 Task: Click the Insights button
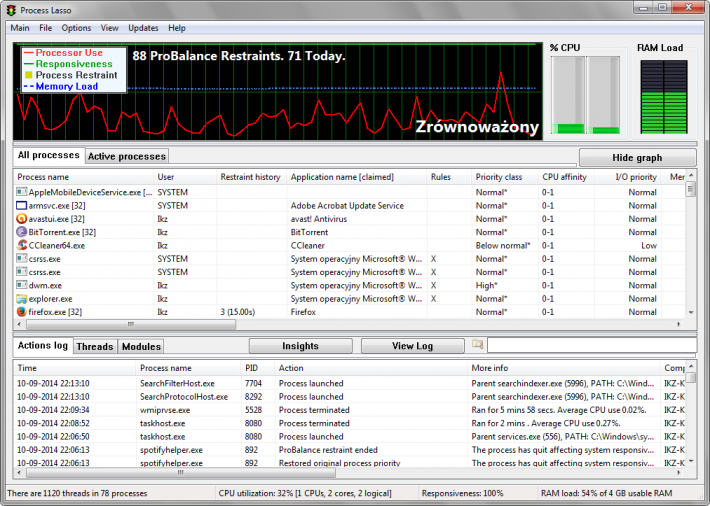(x=300, y=346)
